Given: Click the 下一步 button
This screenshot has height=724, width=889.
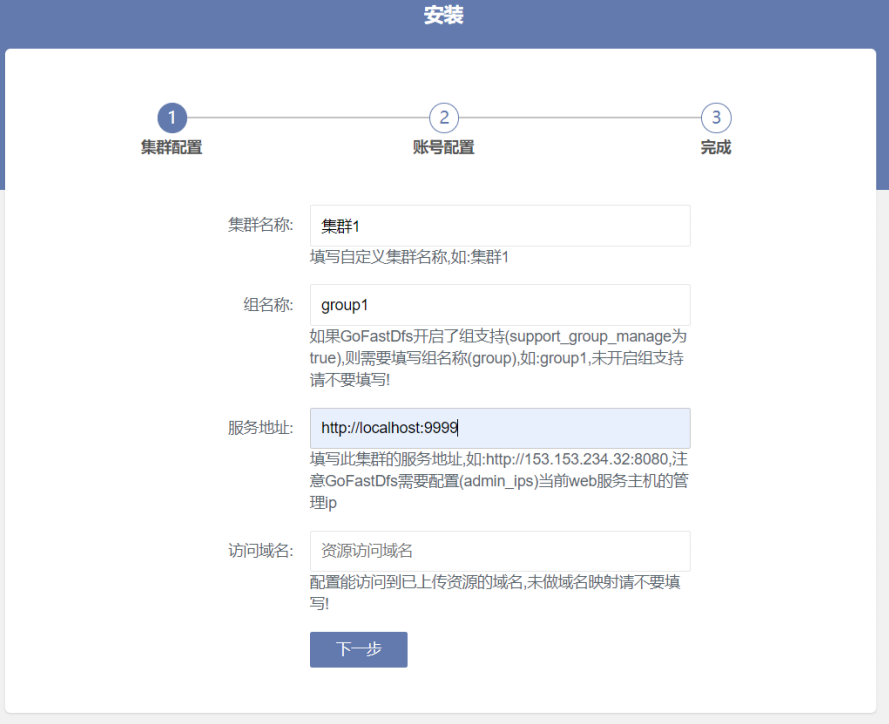Looking at the screenshot, I should (358, 649).
